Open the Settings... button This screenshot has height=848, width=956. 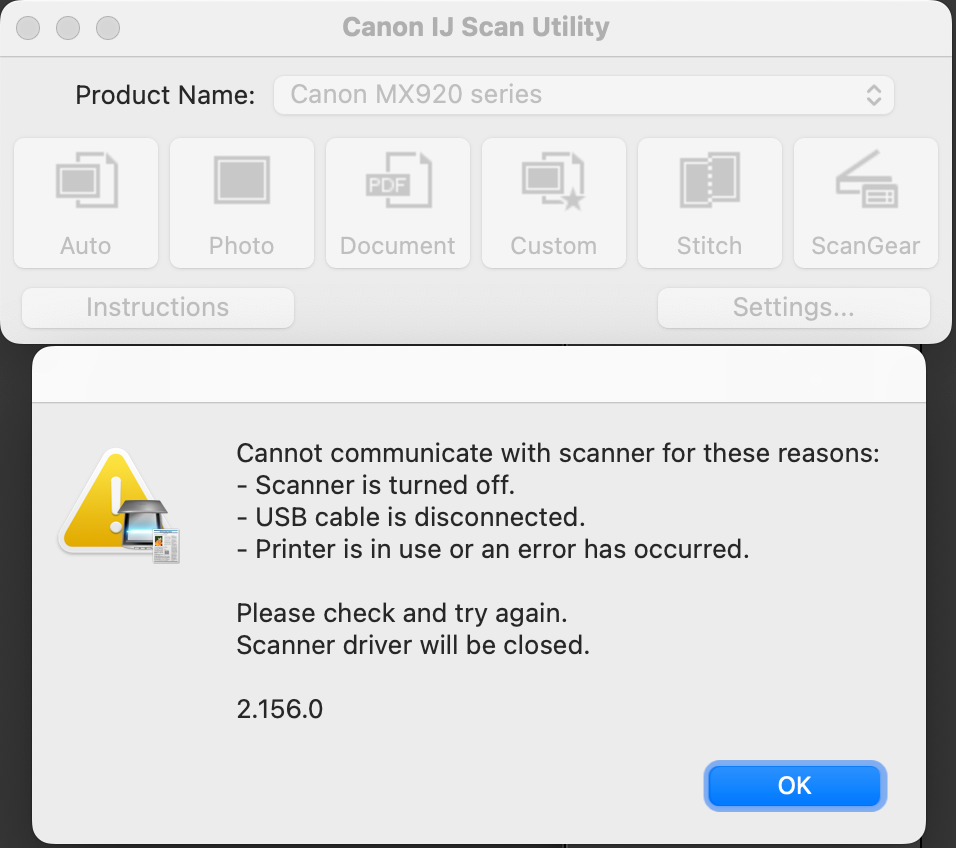(x=794, y=308)
